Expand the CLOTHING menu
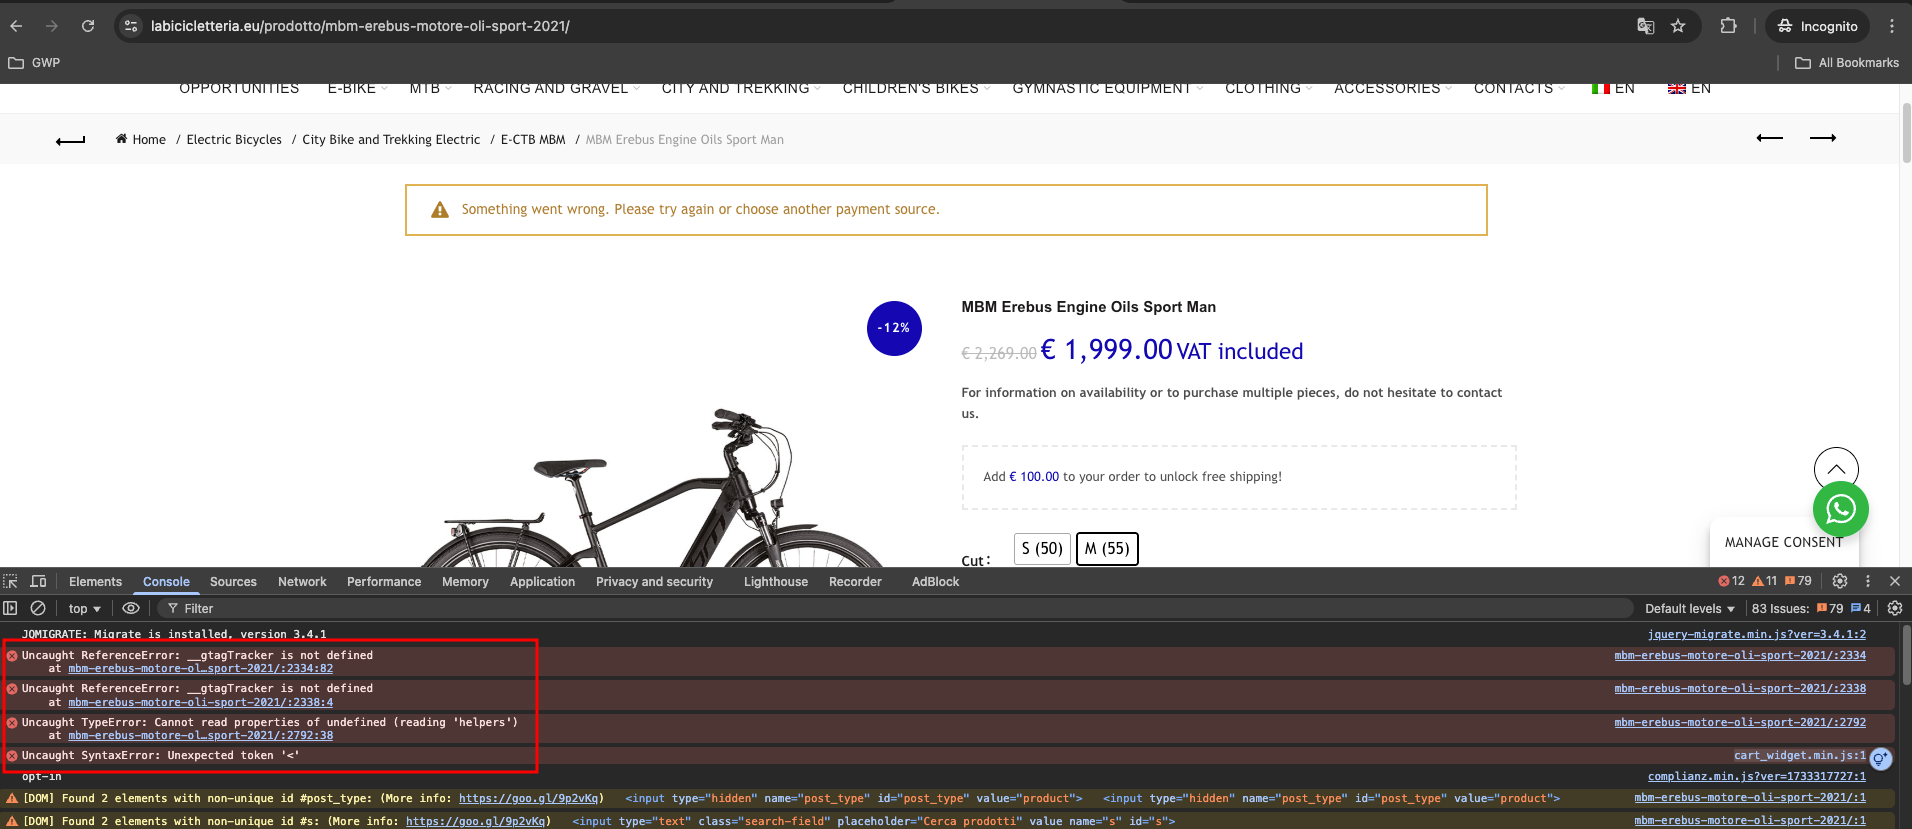1912x829 pixels. coord(1268,88)
